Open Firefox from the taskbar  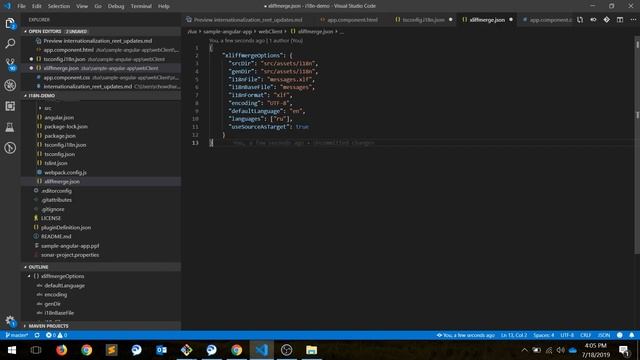click(x=61, y=350)
